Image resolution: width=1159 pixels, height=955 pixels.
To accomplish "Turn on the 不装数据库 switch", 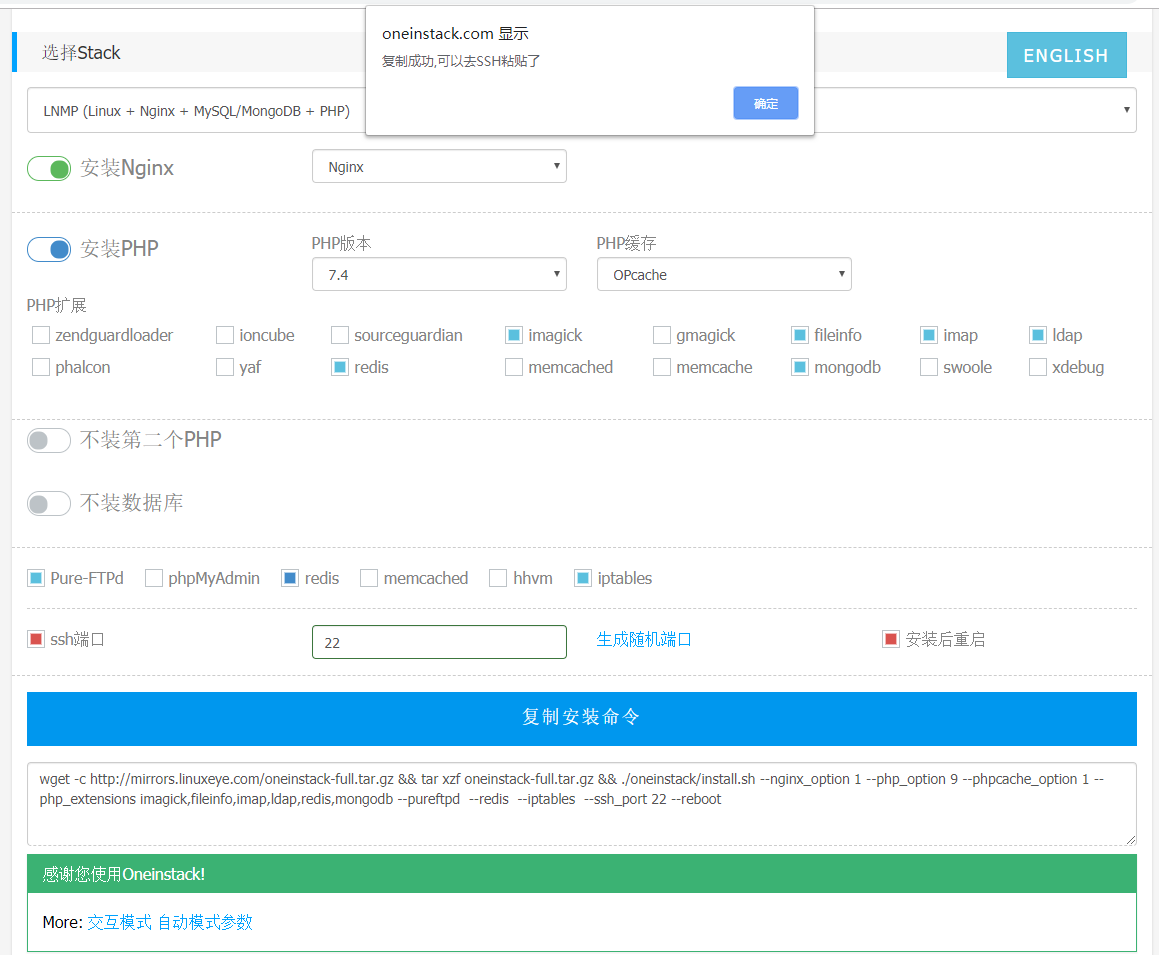I will (x=49, y=503).
